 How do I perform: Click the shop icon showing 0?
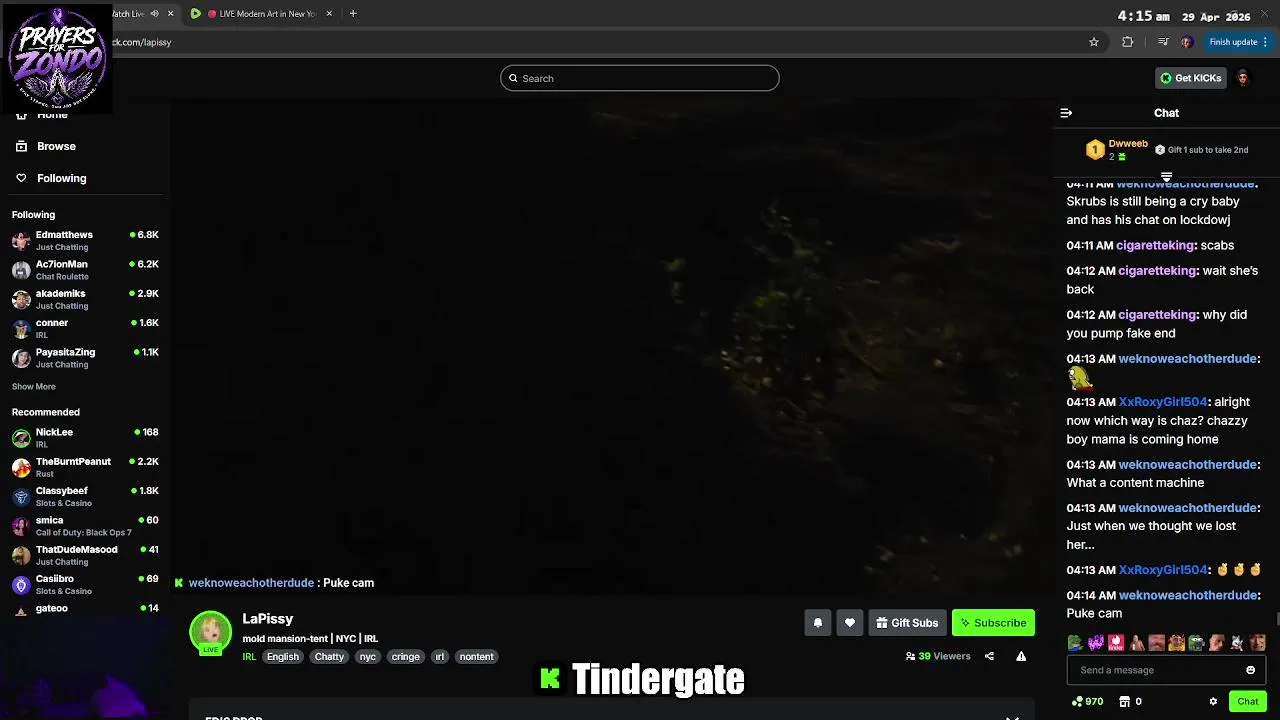(1124, 702)
